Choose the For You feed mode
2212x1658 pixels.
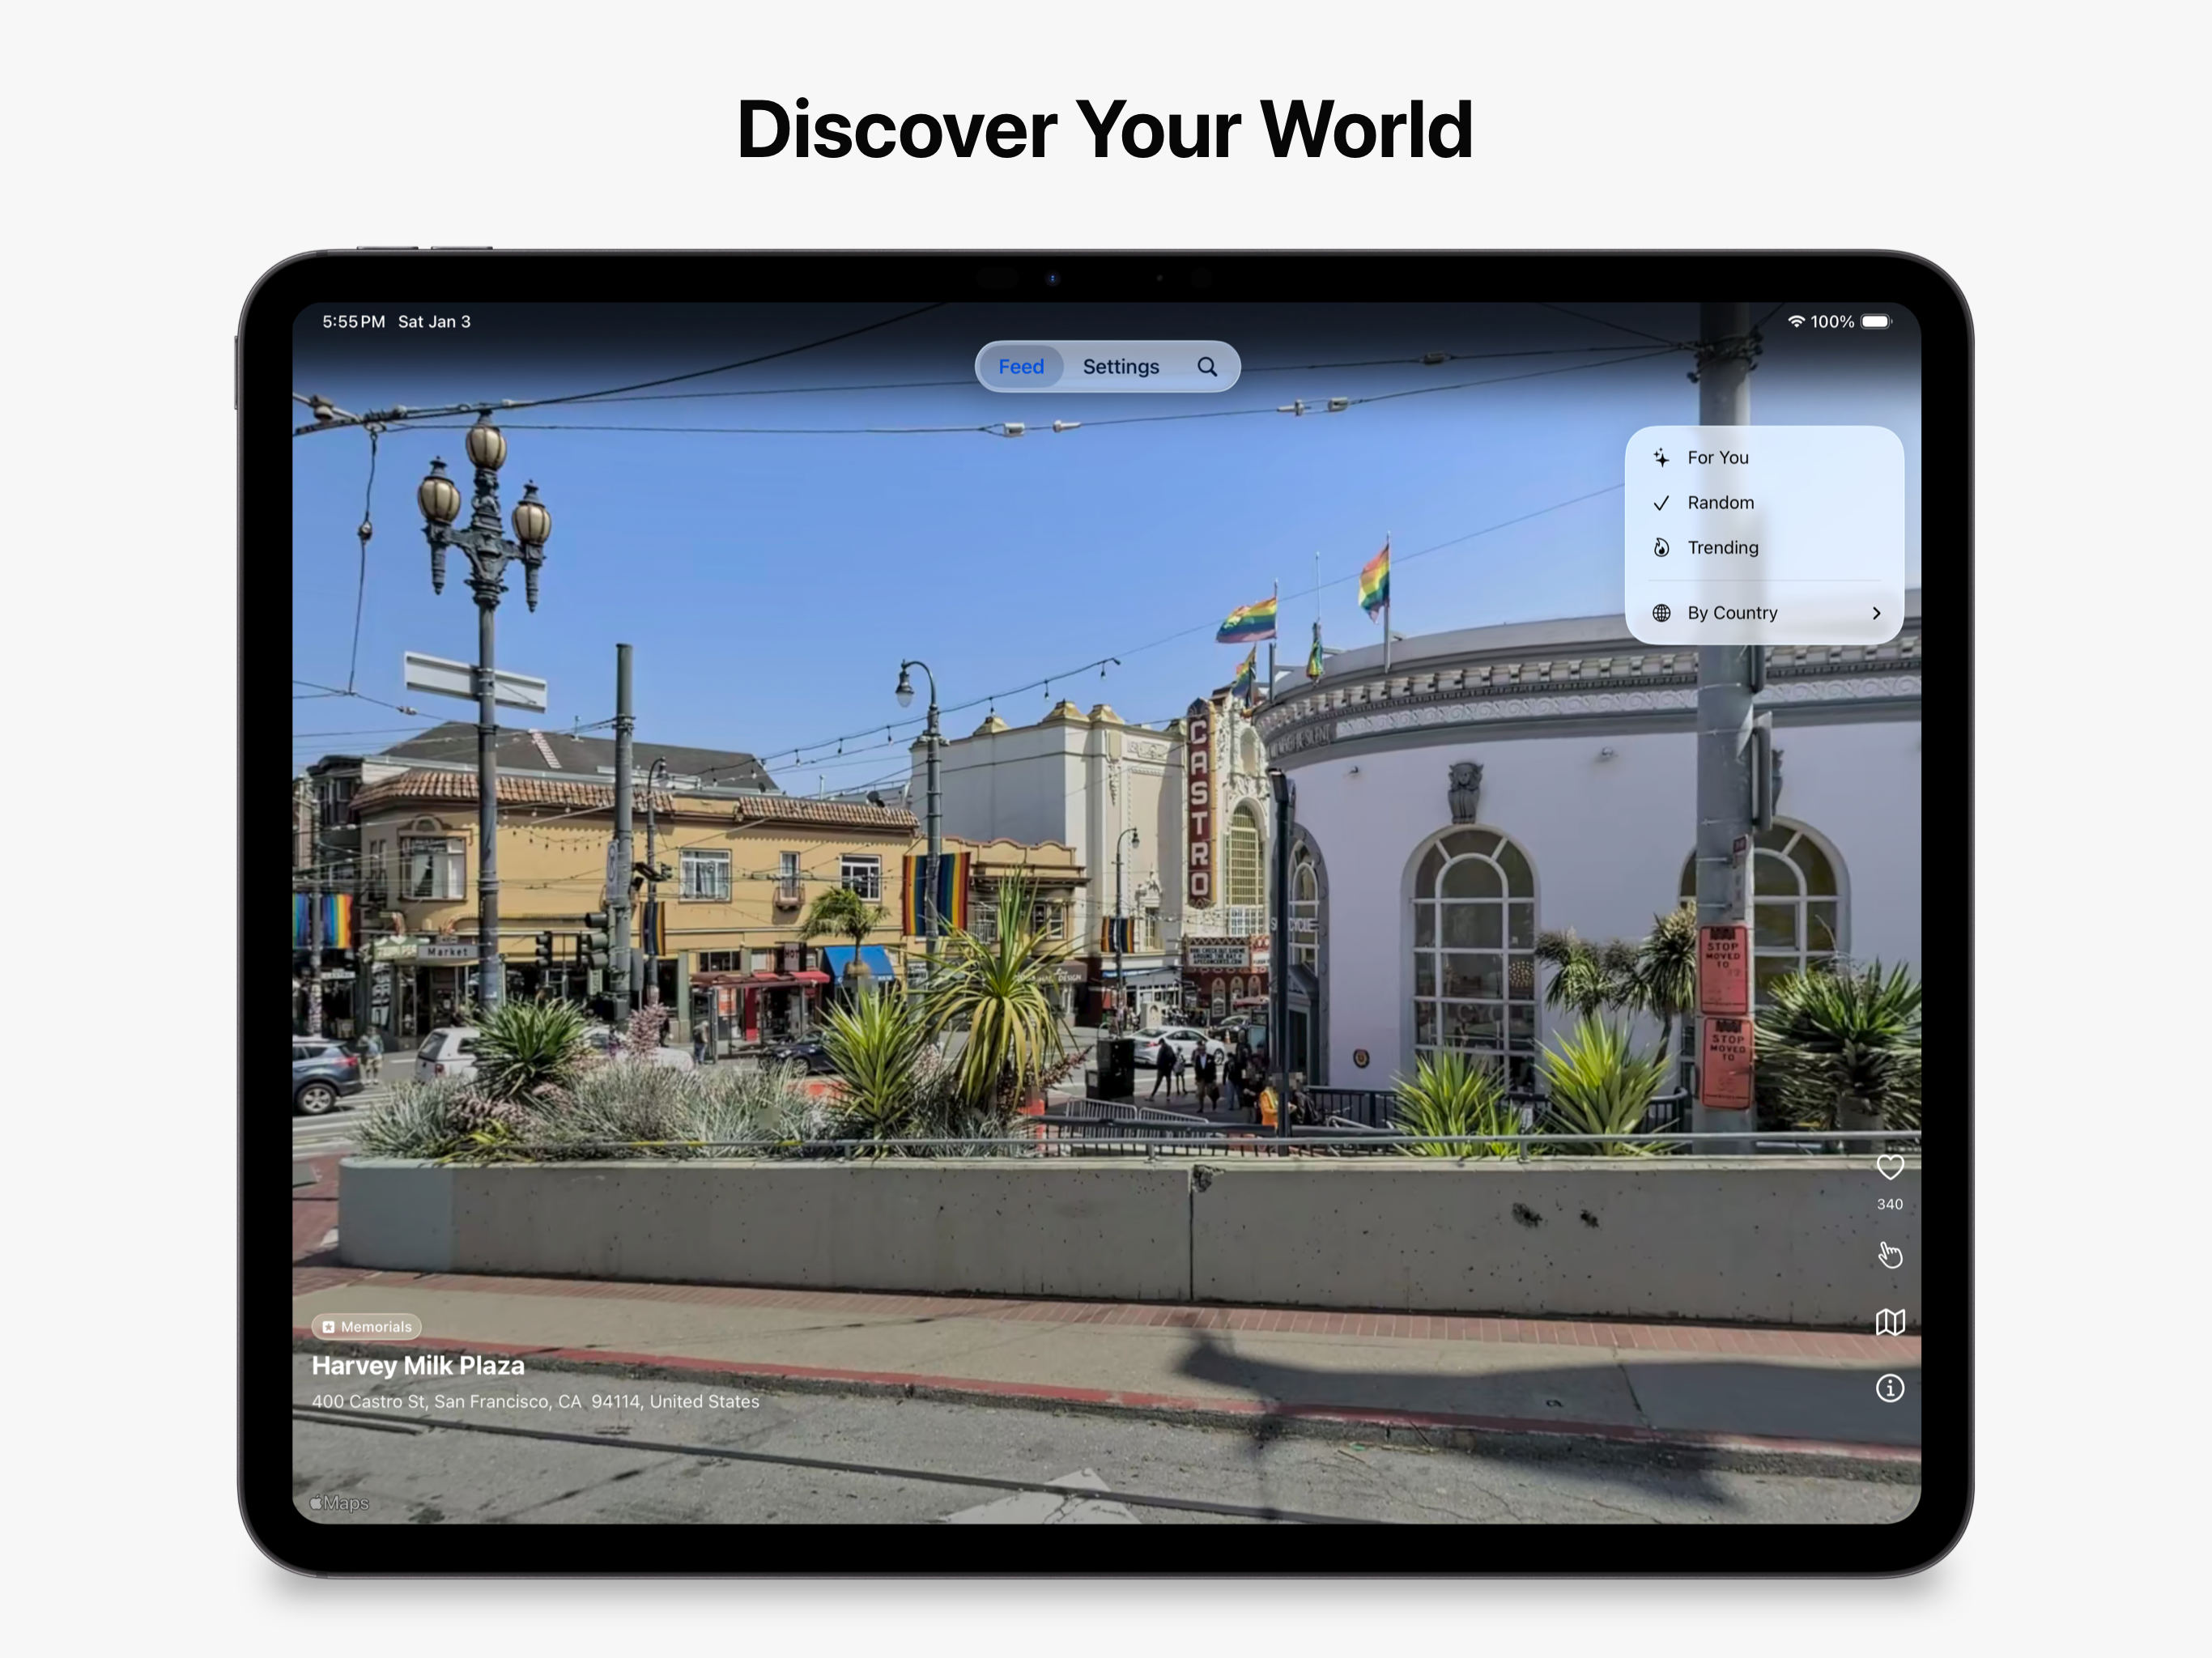click(x=1717, y=458)
